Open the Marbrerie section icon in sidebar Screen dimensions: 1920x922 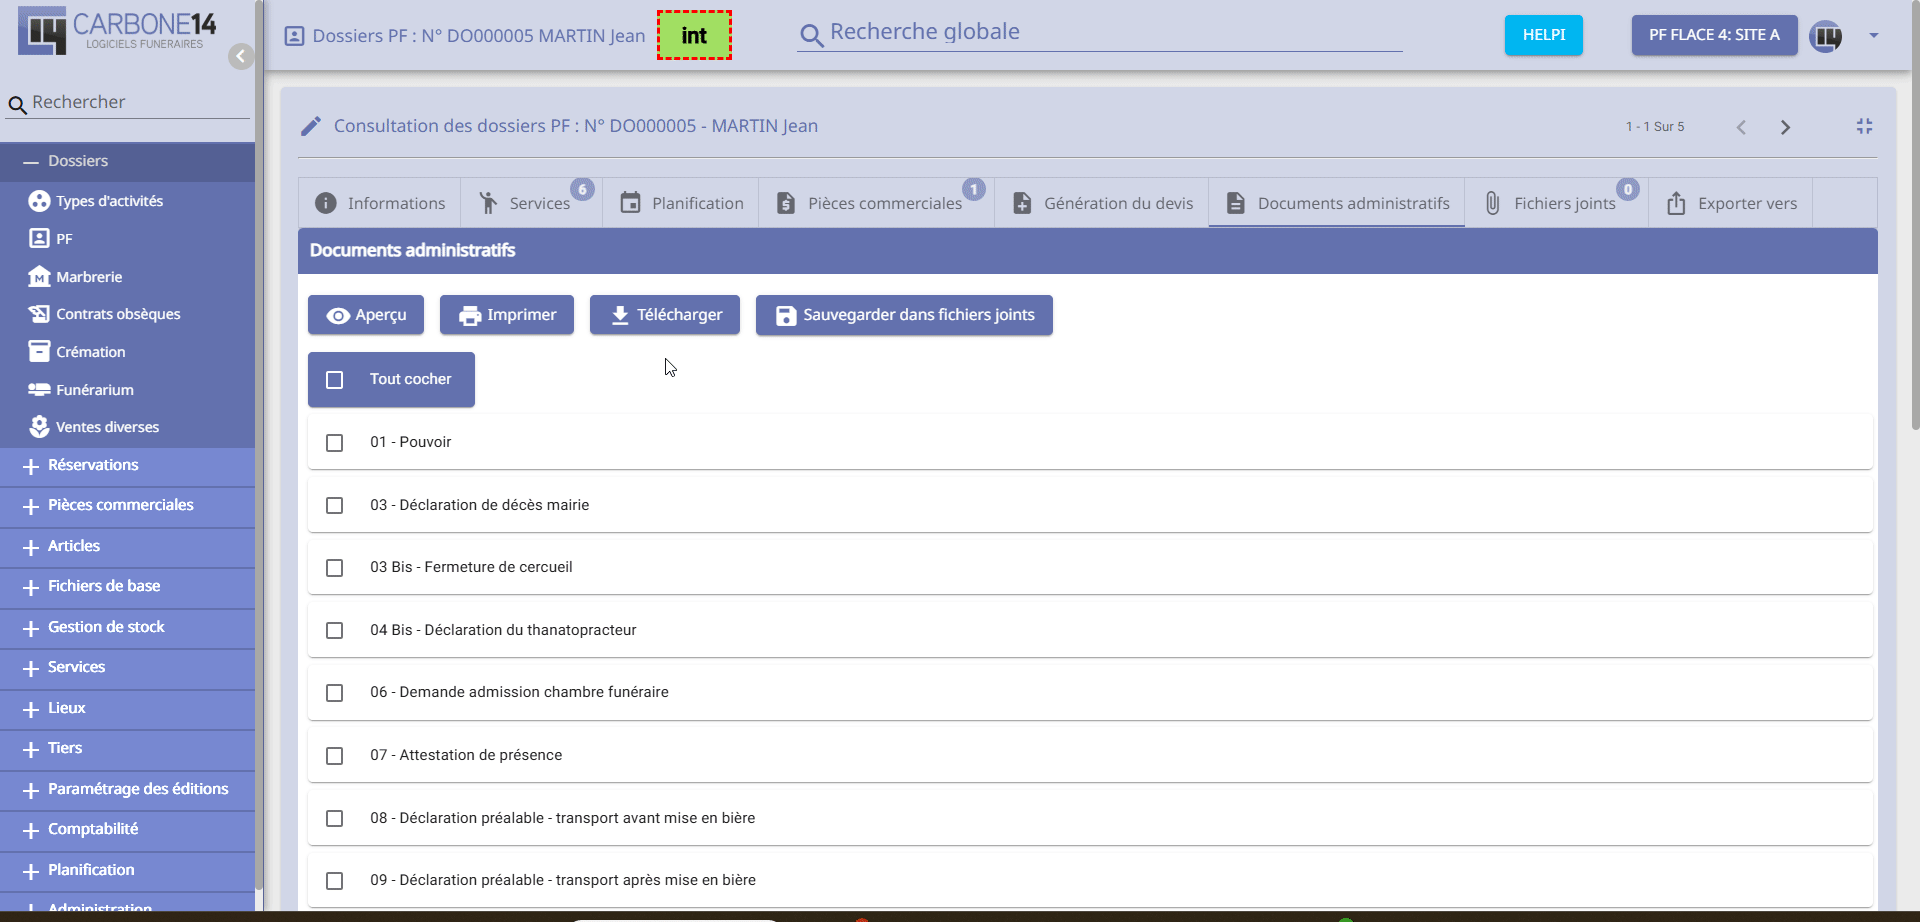39,277
